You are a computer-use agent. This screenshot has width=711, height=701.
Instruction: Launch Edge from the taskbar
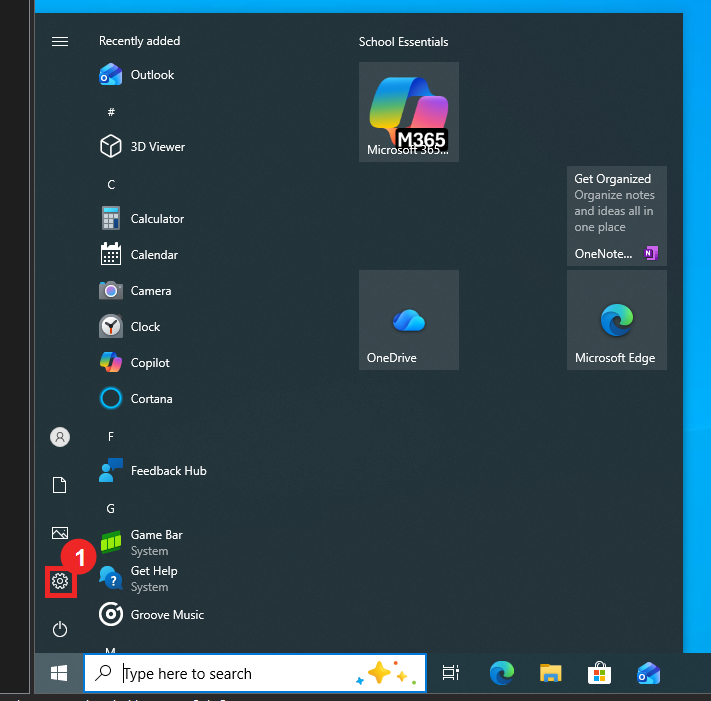tap(502, 673)
